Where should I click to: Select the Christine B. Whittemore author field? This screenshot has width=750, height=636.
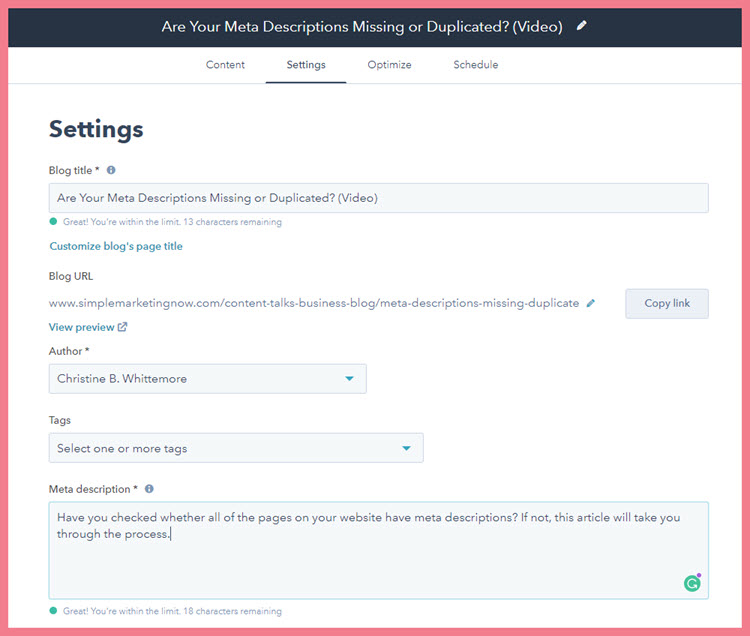(x=208, y=379)
